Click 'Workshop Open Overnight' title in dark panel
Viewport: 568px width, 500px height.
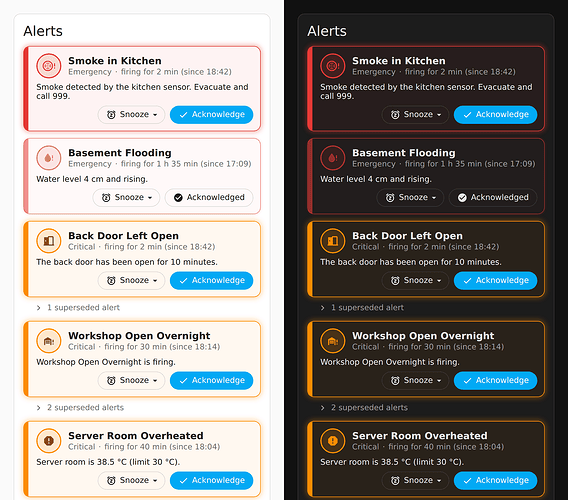click(423, 336)
